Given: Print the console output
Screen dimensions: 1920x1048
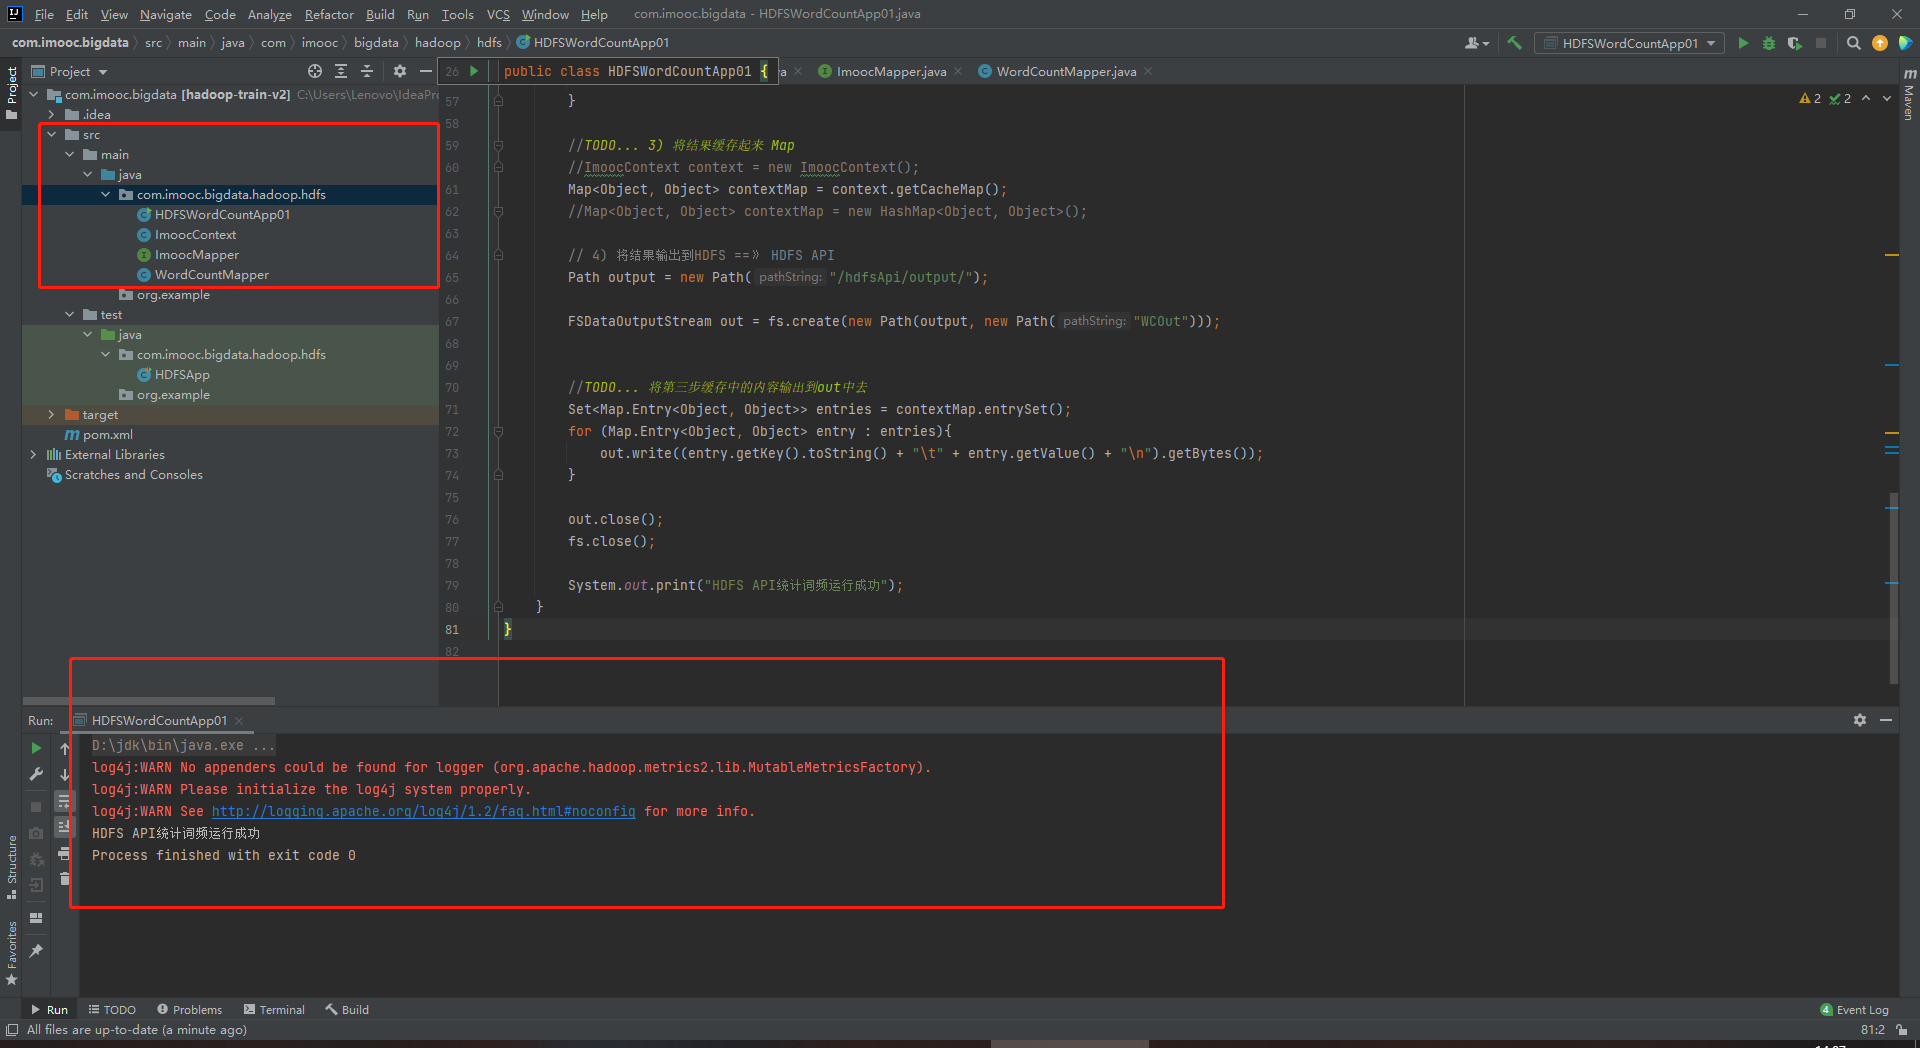Looking at the screenshot, I should (64, 853).
